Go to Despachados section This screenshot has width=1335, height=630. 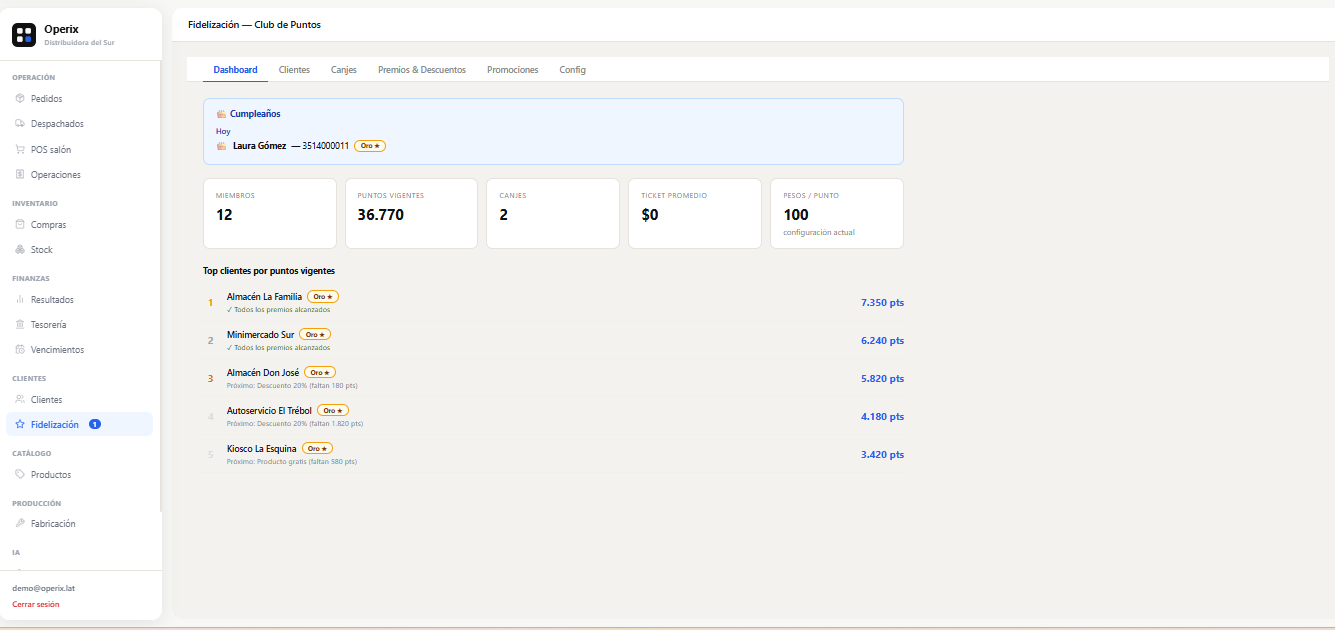80,123
